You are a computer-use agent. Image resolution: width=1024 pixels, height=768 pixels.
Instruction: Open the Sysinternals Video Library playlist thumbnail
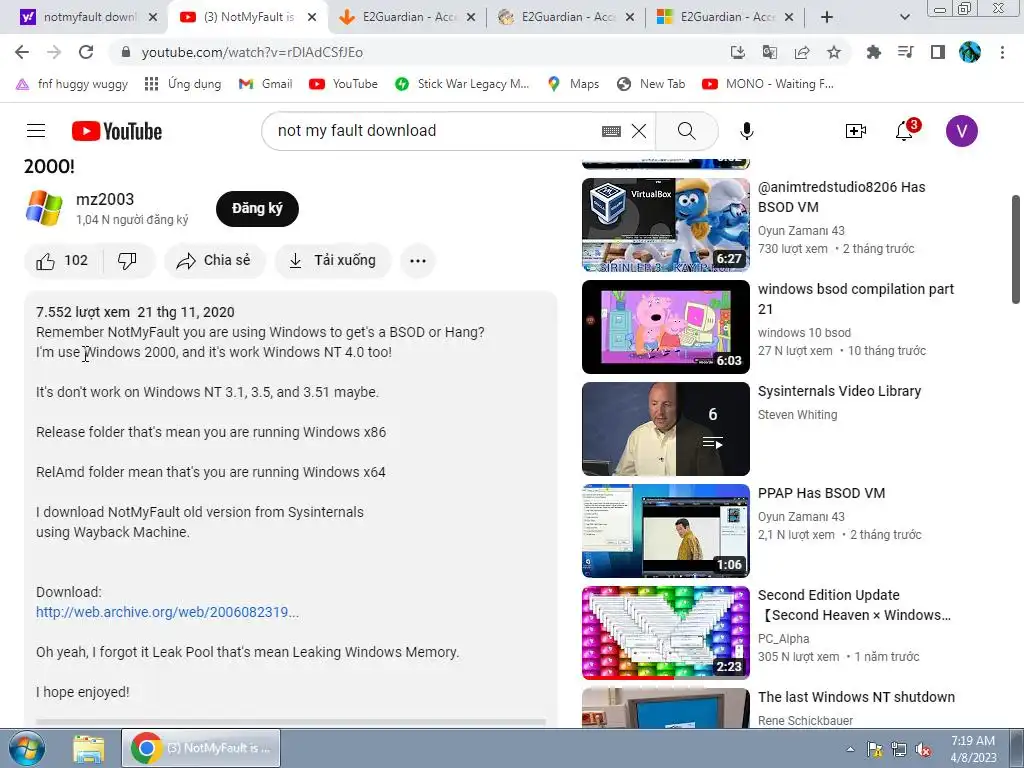(665, 429)
